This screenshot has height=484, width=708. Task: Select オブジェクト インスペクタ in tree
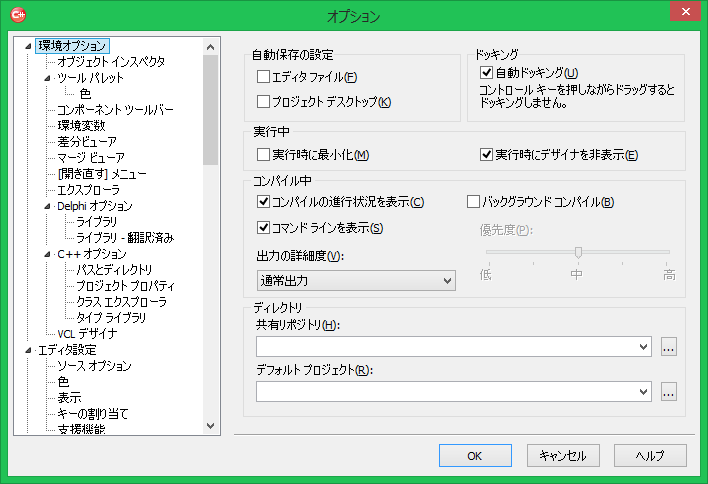tap(111, 62)
